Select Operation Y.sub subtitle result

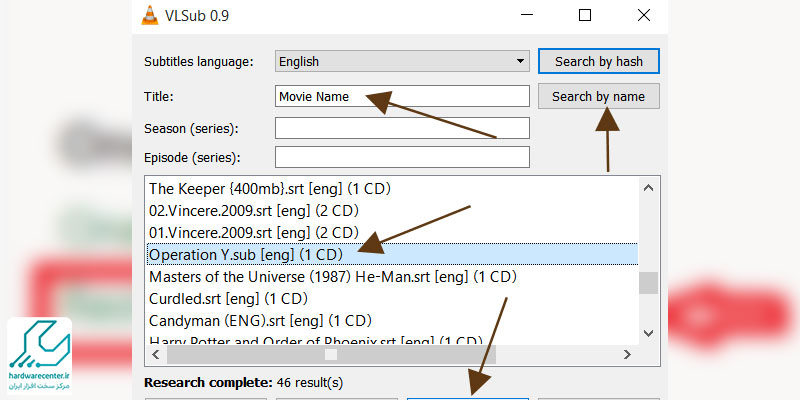(x=392, y=254)
